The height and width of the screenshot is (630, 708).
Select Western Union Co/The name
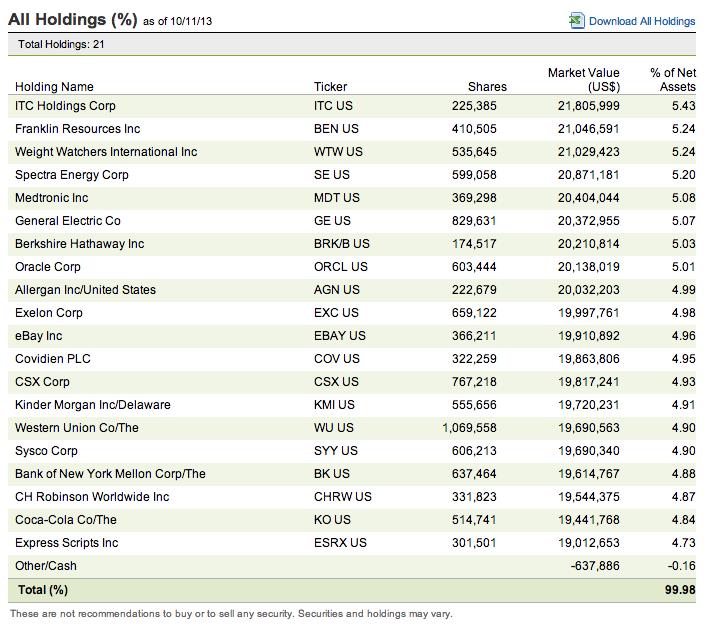pyautogui.click(x=77, y=428)
